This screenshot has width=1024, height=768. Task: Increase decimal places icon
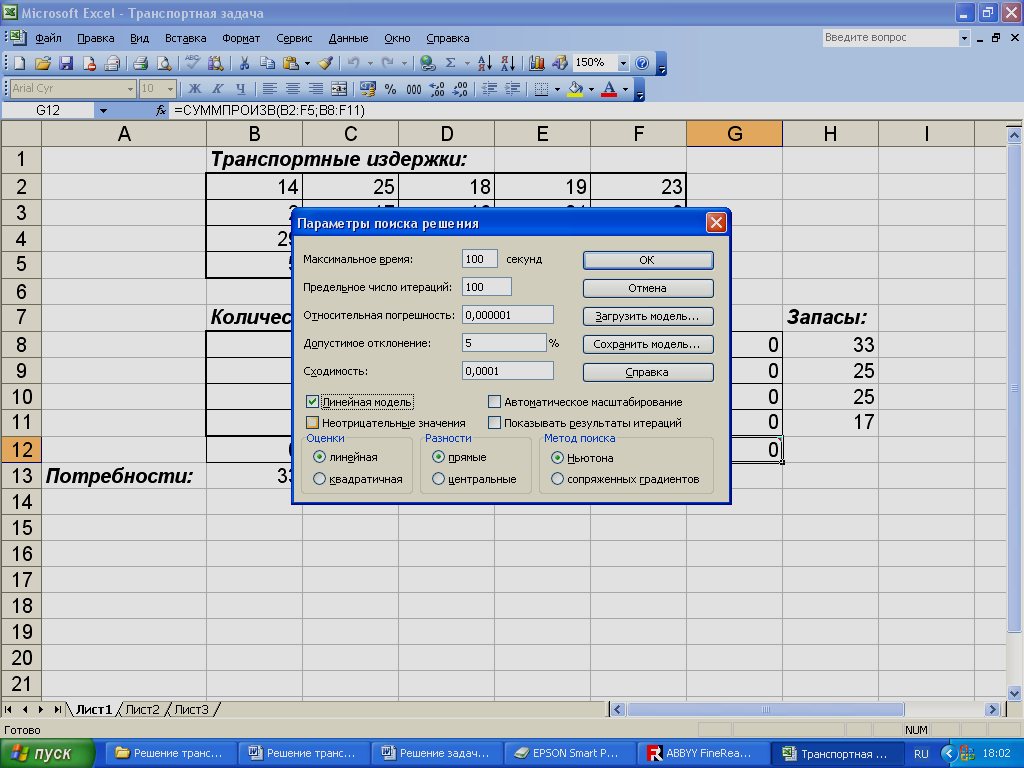click(x=437, y=89)
